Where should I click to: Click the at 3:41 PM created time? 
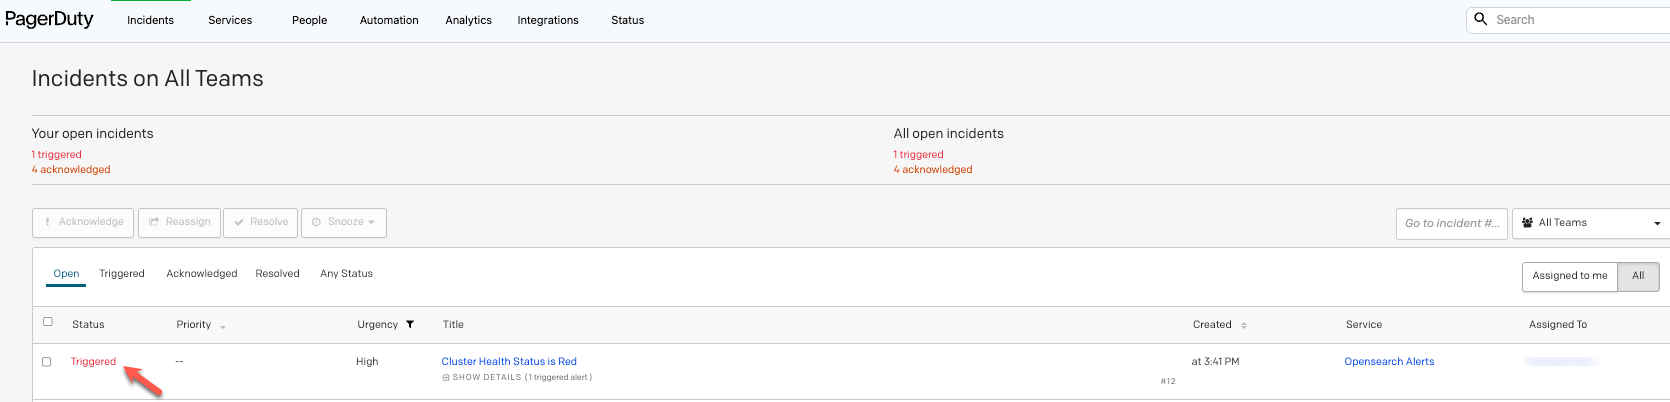[1215, 362]
